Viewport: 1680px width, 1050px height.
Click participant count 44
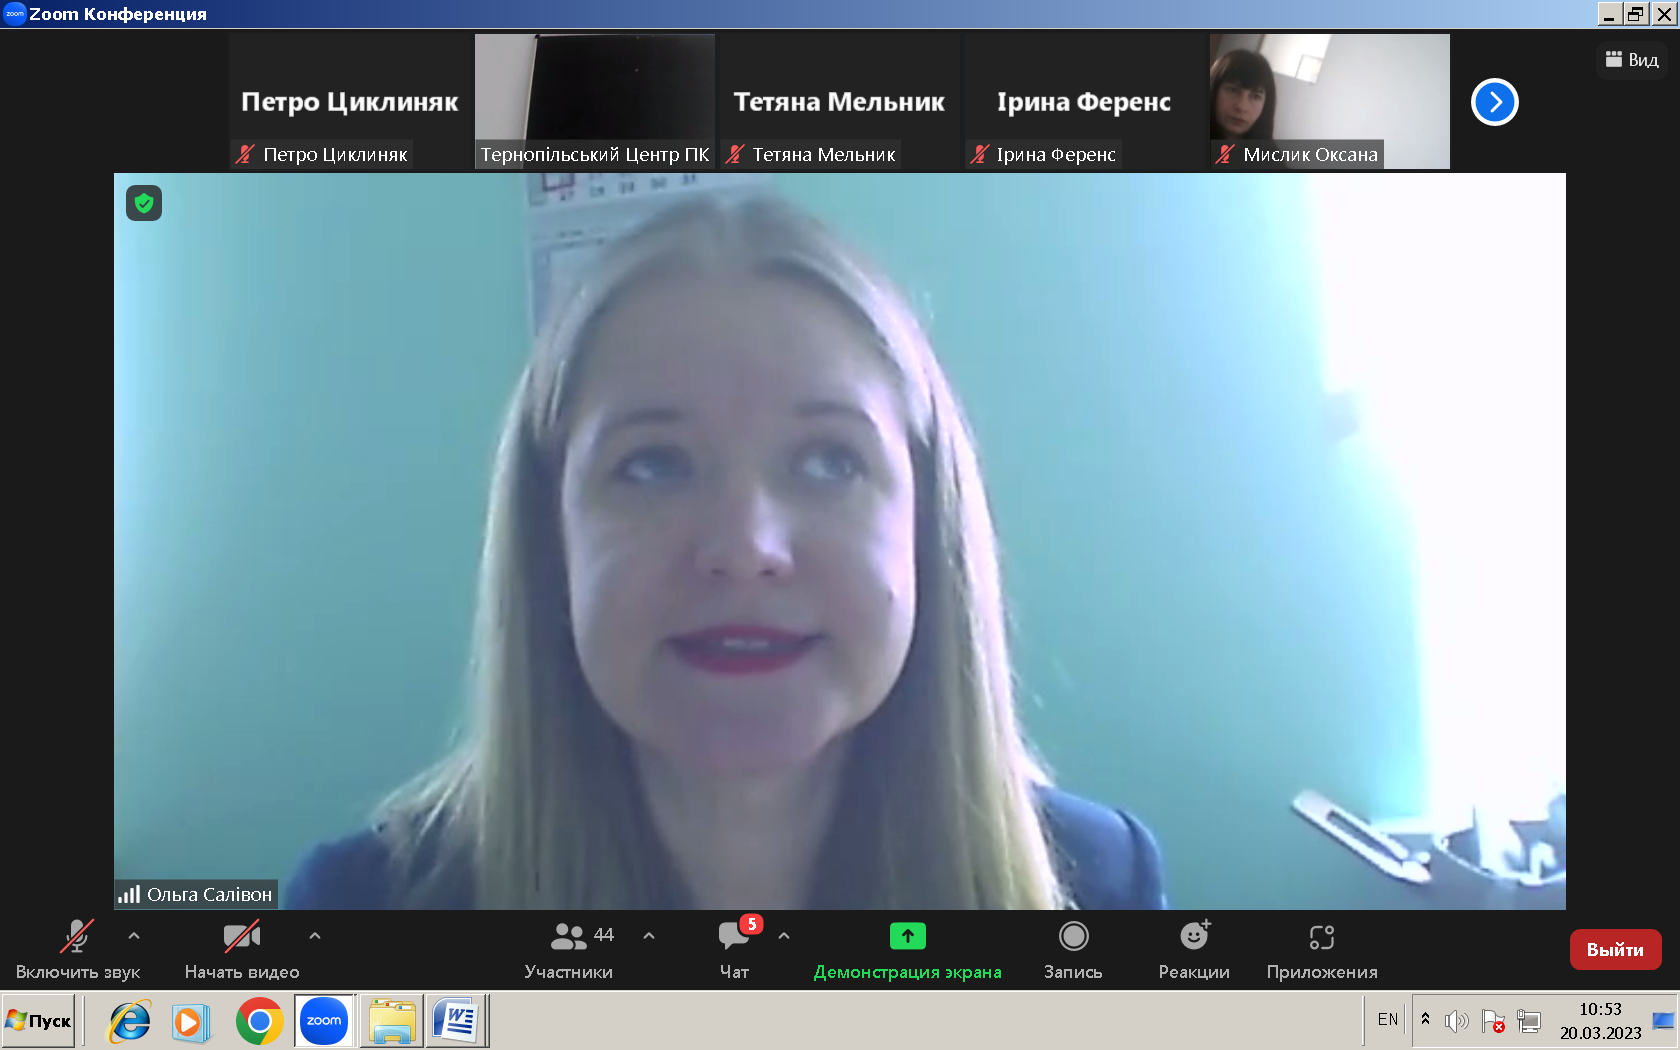604,934
